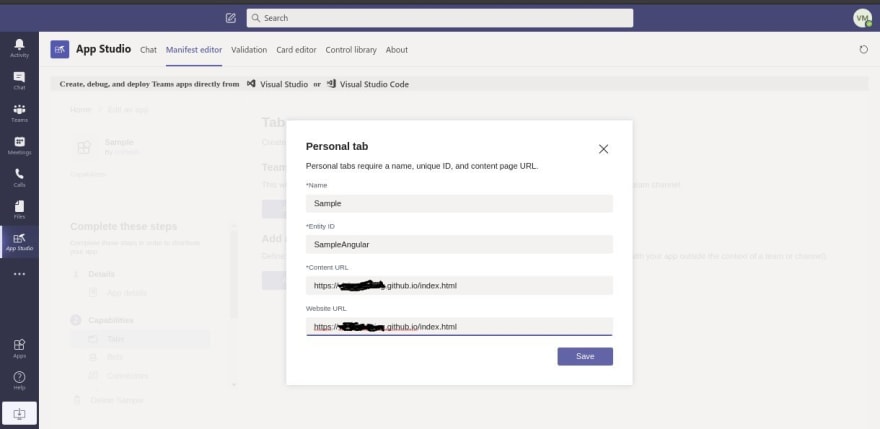Click the Content URL input field
Image resolution: width=880 pixels, height=429 pixels.
(459, 285)
